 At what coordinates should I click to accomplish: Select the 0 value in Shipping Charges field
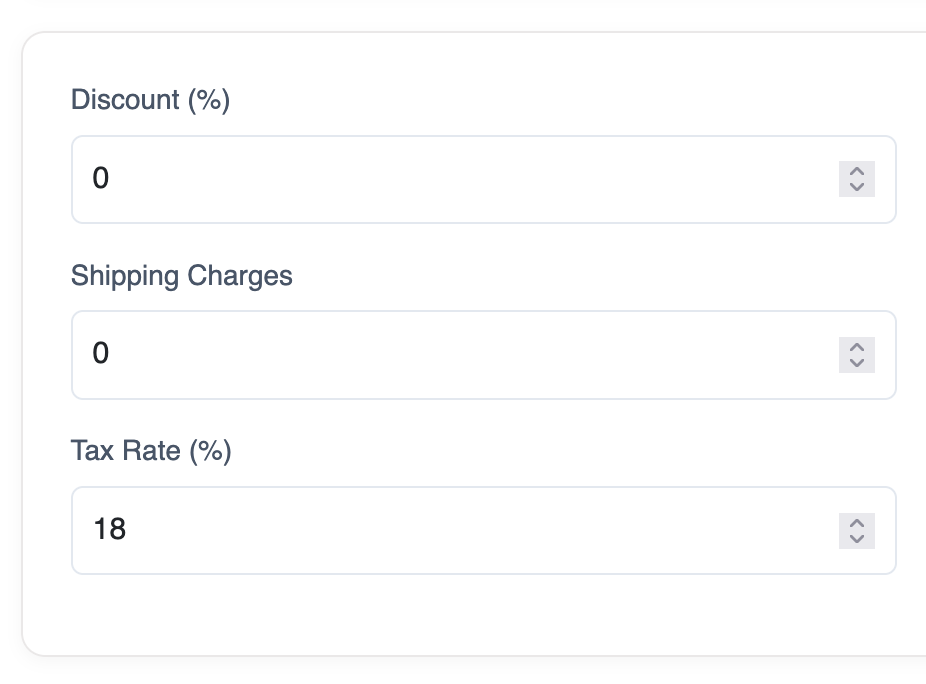[x=101, y=355]
